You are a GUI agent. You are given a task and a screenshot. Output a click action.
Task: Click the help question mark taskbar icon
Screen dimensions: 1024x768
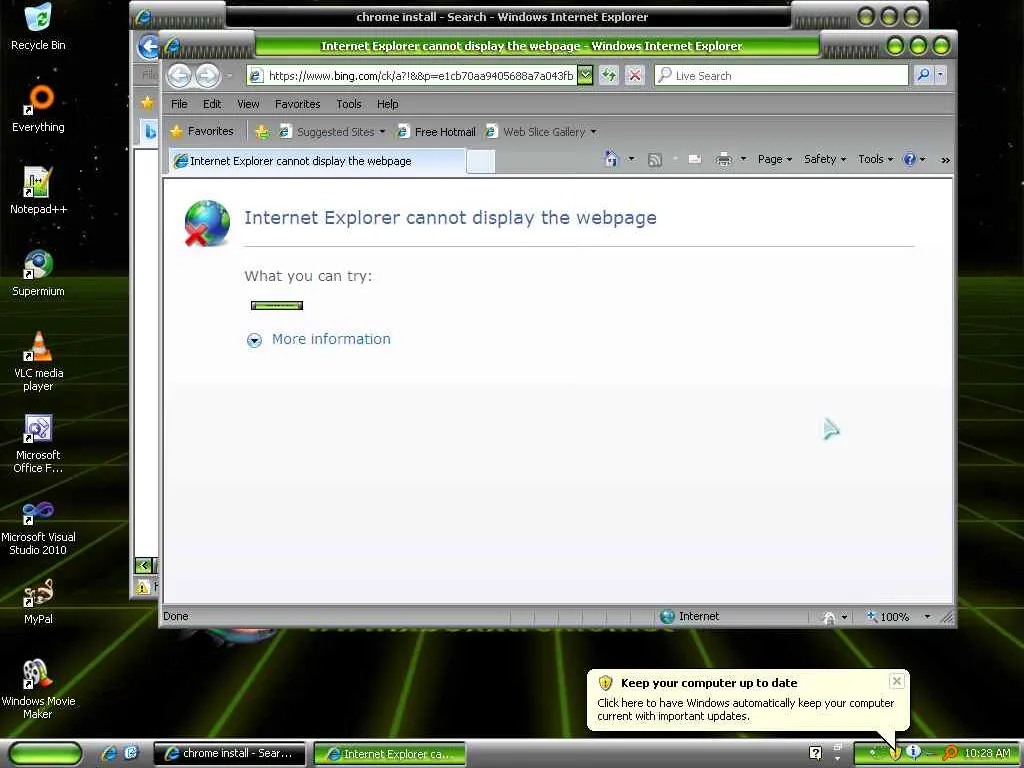815,753
